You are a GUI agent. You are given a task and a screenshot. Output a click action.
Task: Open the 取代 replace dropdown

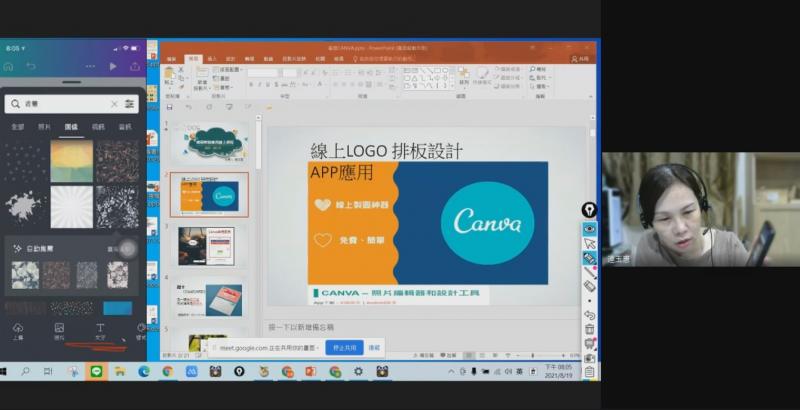(539, 78)
